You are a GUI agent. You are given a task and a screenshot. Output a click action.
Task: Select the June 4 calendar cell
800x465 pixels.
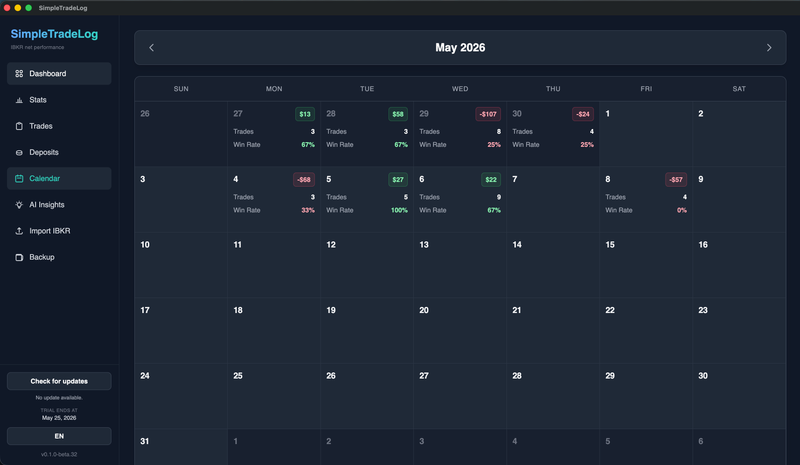coord(553,447)
